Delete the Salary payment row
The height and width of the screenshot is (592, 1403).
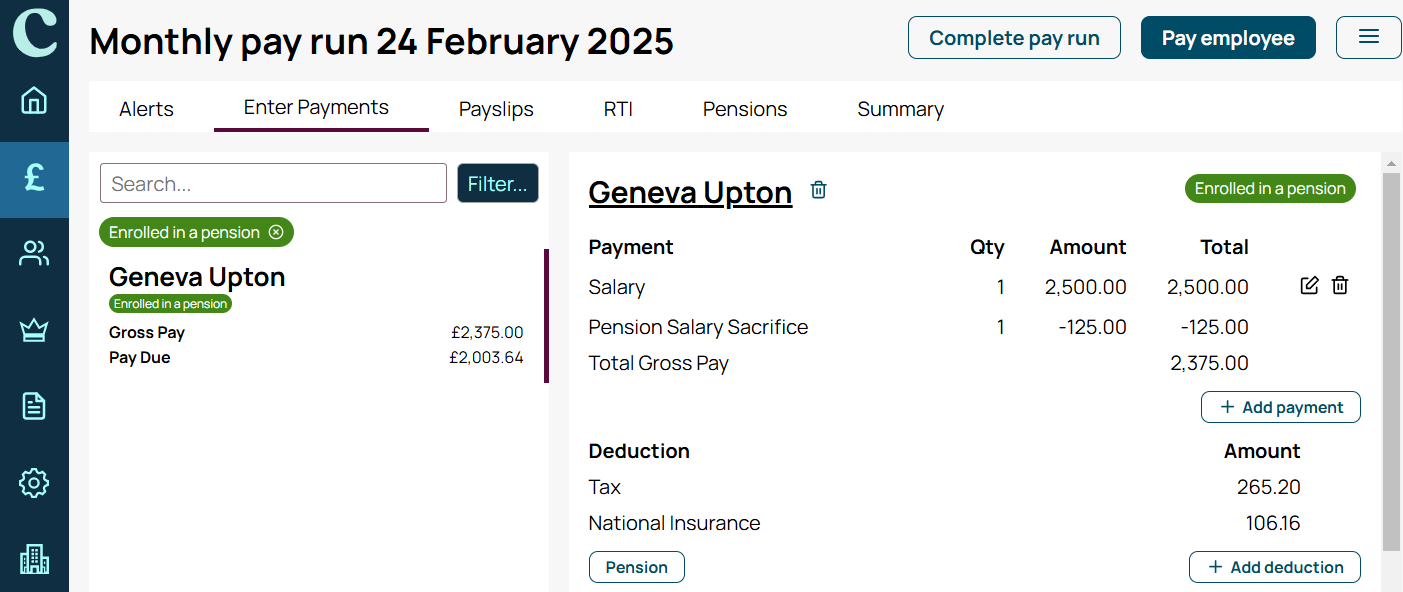pyautogui.click(x=1340, y=286)
